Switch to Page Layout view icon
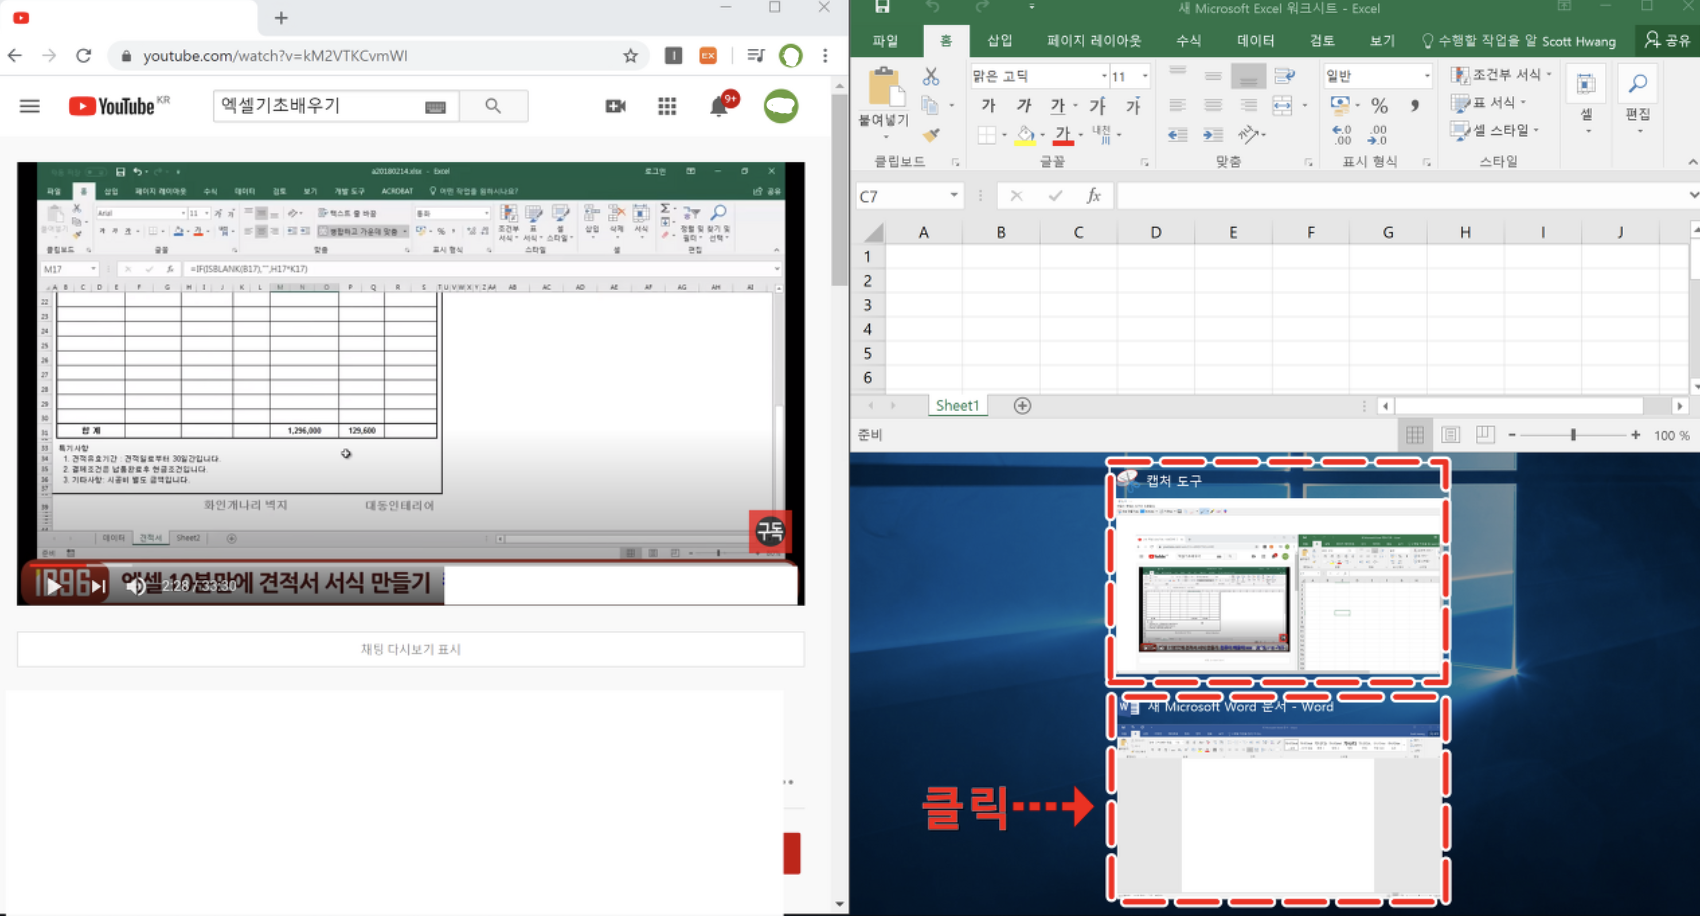This screenshot has width=1700, height=916. tap(1450, 435)
